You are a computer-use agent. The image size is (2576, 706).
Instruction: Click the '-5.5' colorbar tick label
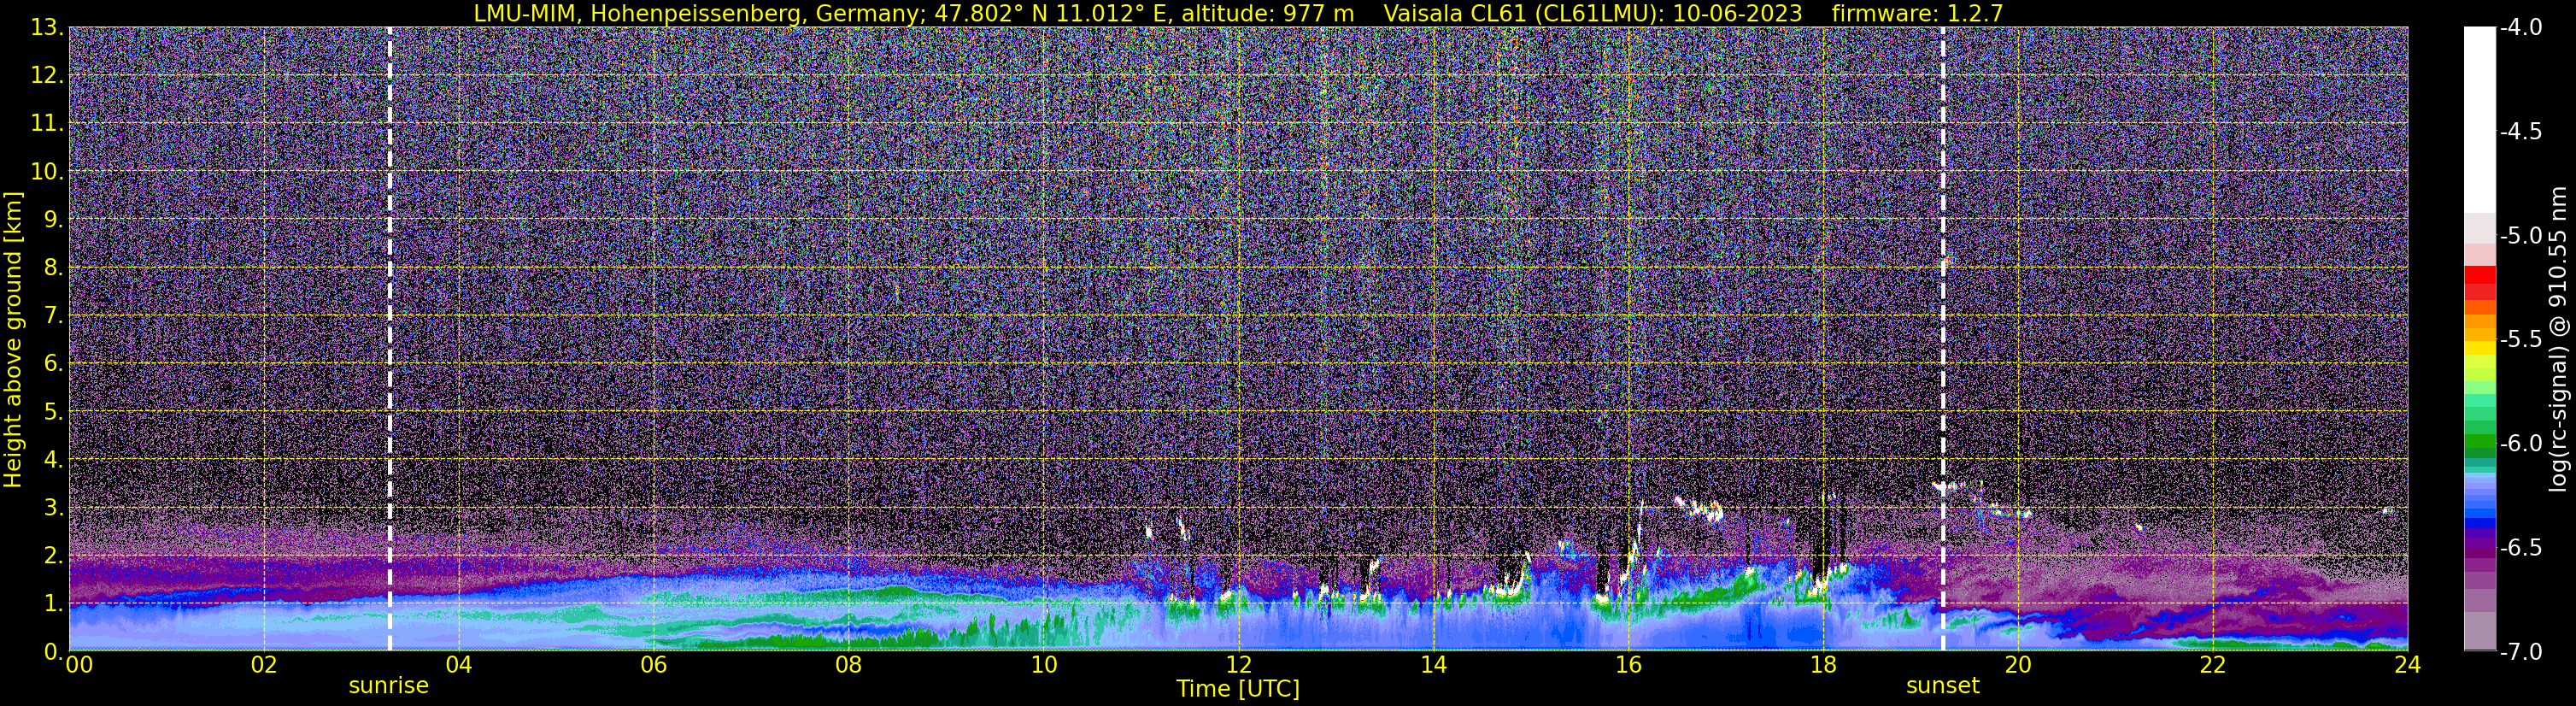click(x=2521, y=340)
